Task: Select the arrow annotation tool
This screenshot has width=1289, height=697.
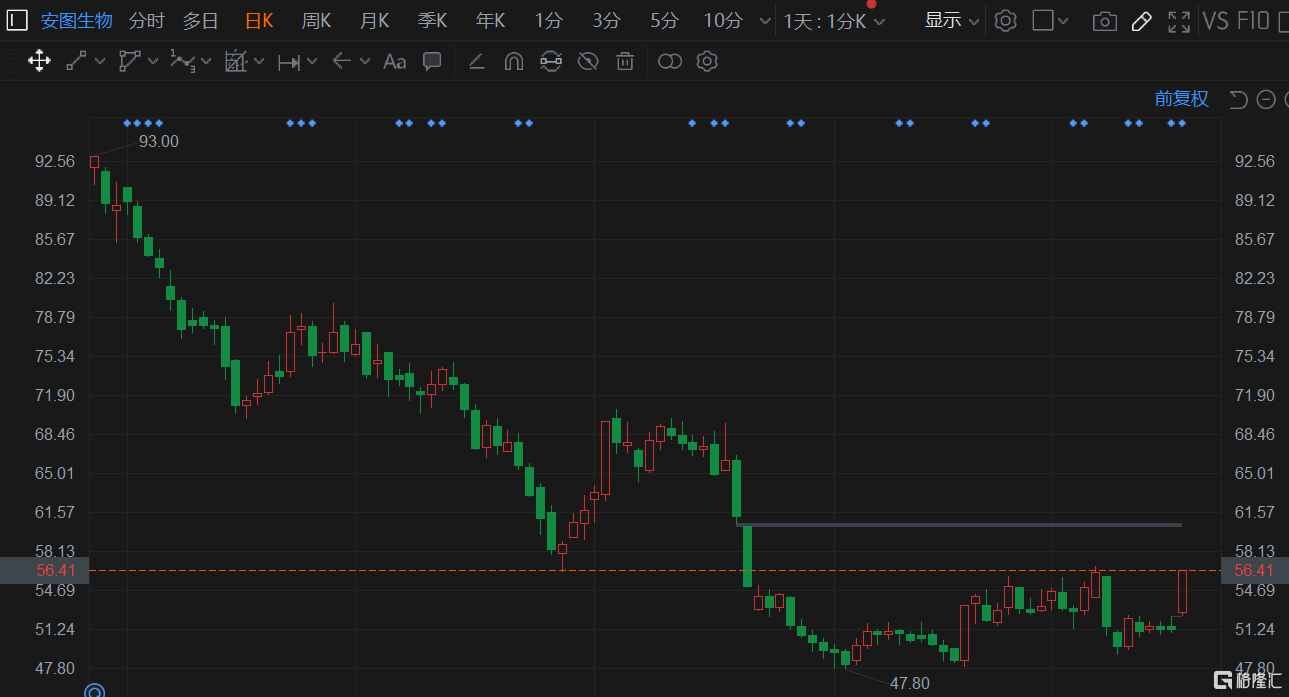Action: (x=342, y=61)
